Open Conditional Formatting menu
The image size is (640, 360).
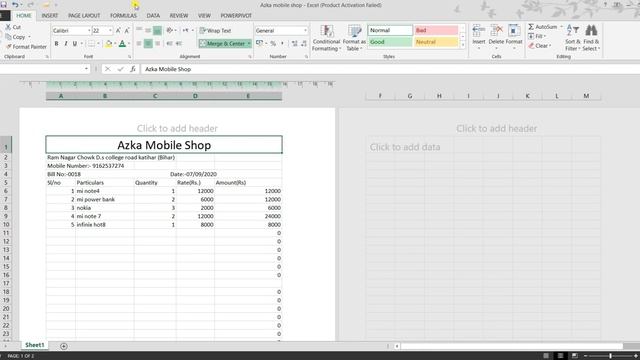pos(326,38)
